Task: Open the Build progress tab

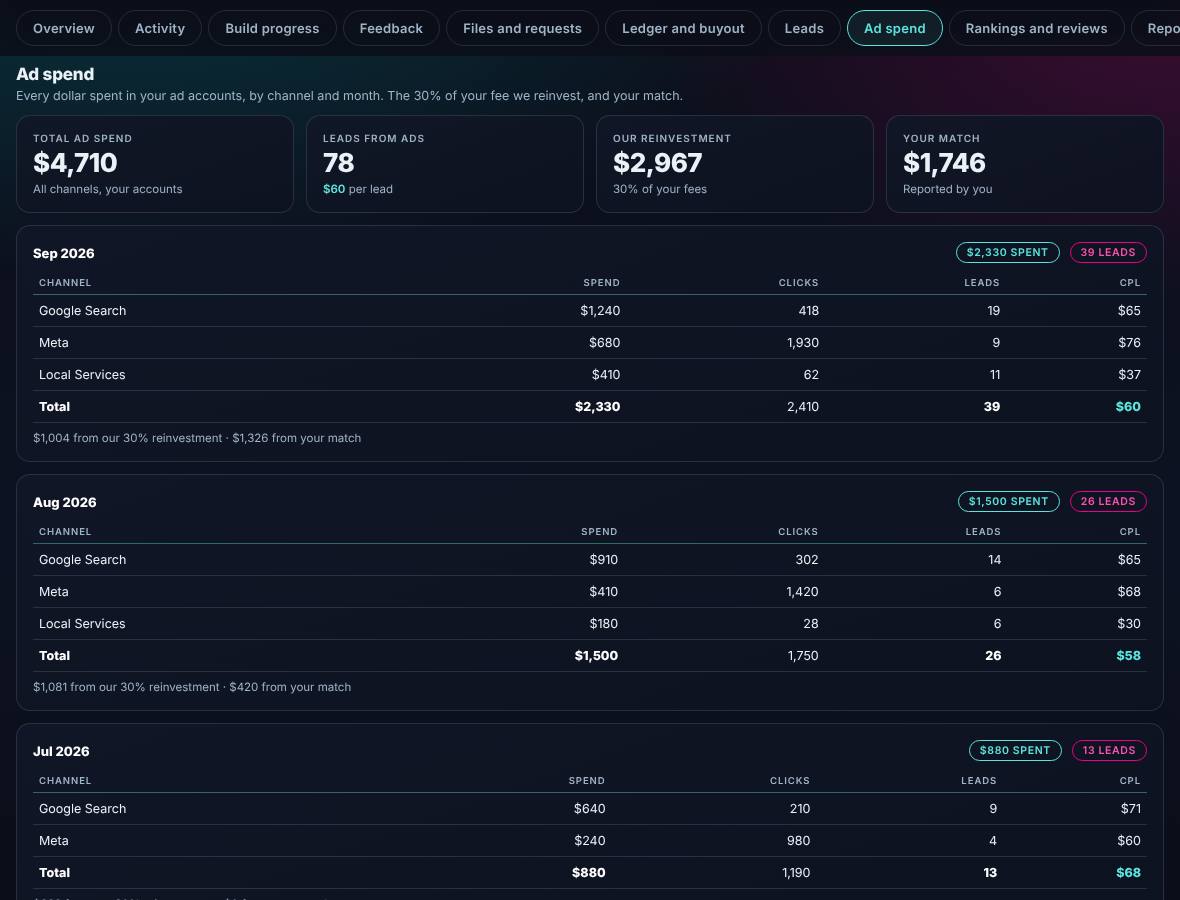Action: click(x=272, y=29)
